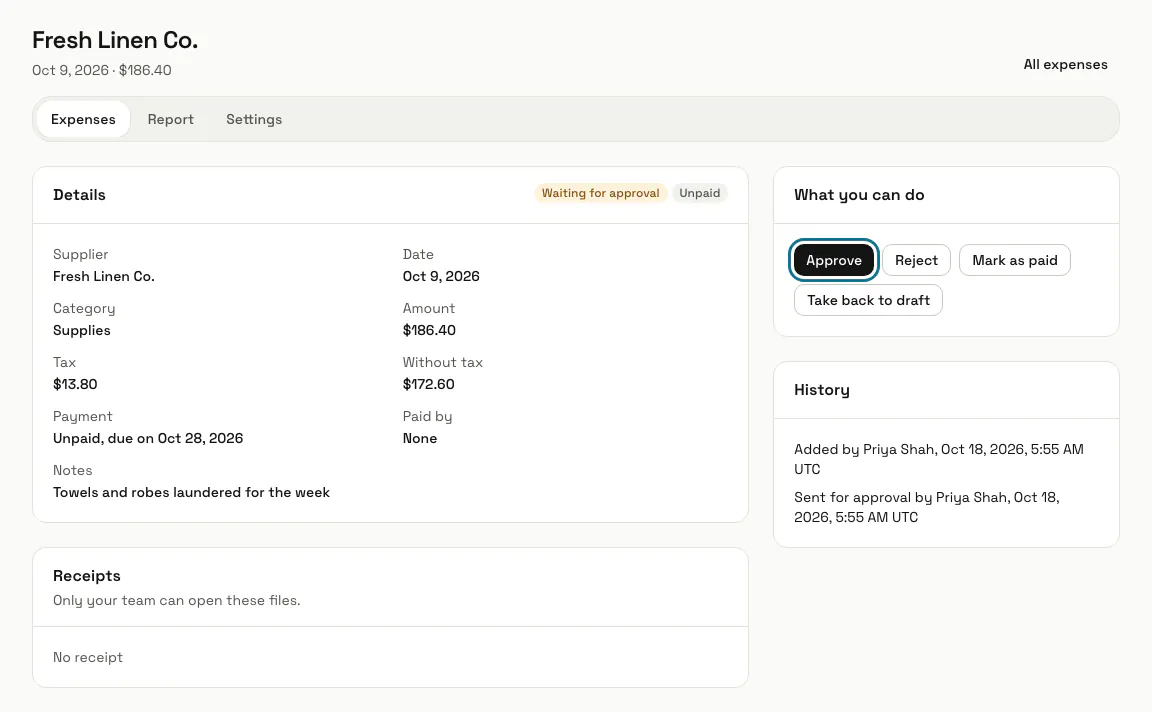Click the Without tax value $172.60

[428, 384]
